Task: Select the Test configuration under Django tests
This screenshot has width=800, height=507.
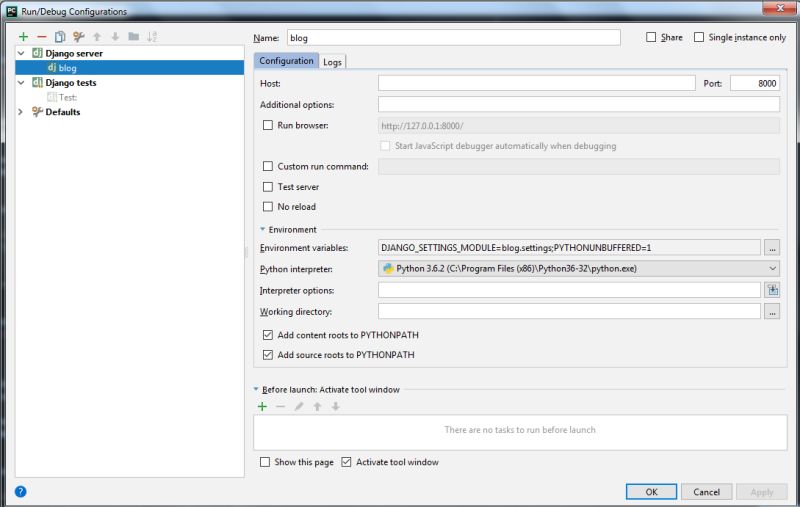Action: pyautogui.click(x=67, y=97)
